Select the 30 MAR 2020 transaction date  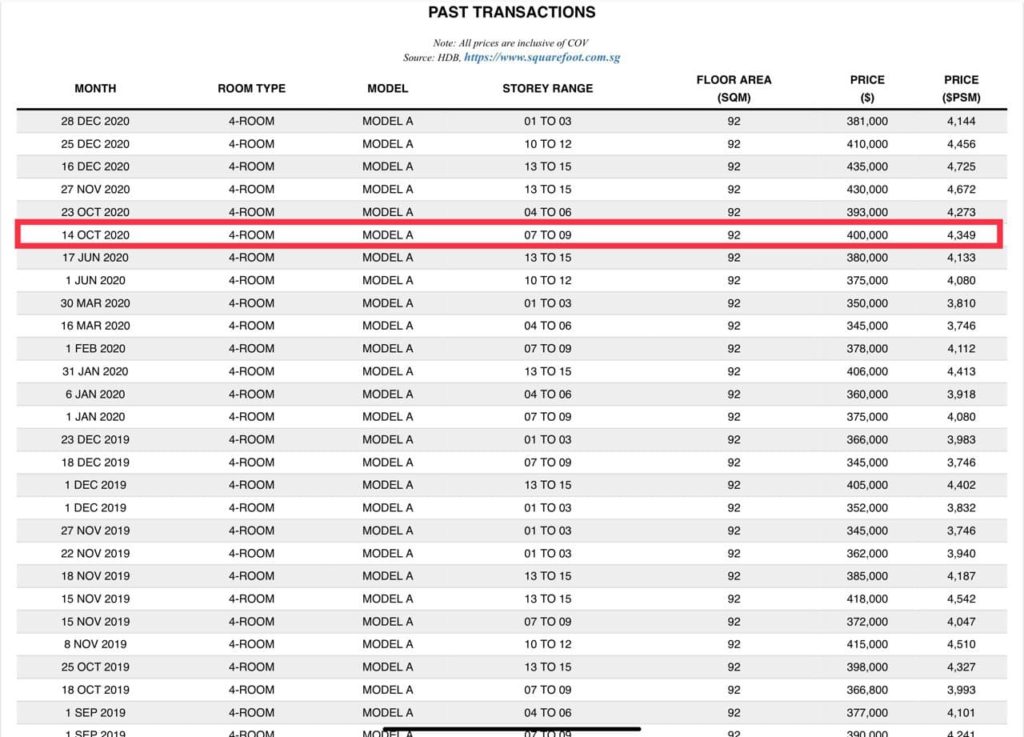96,303
